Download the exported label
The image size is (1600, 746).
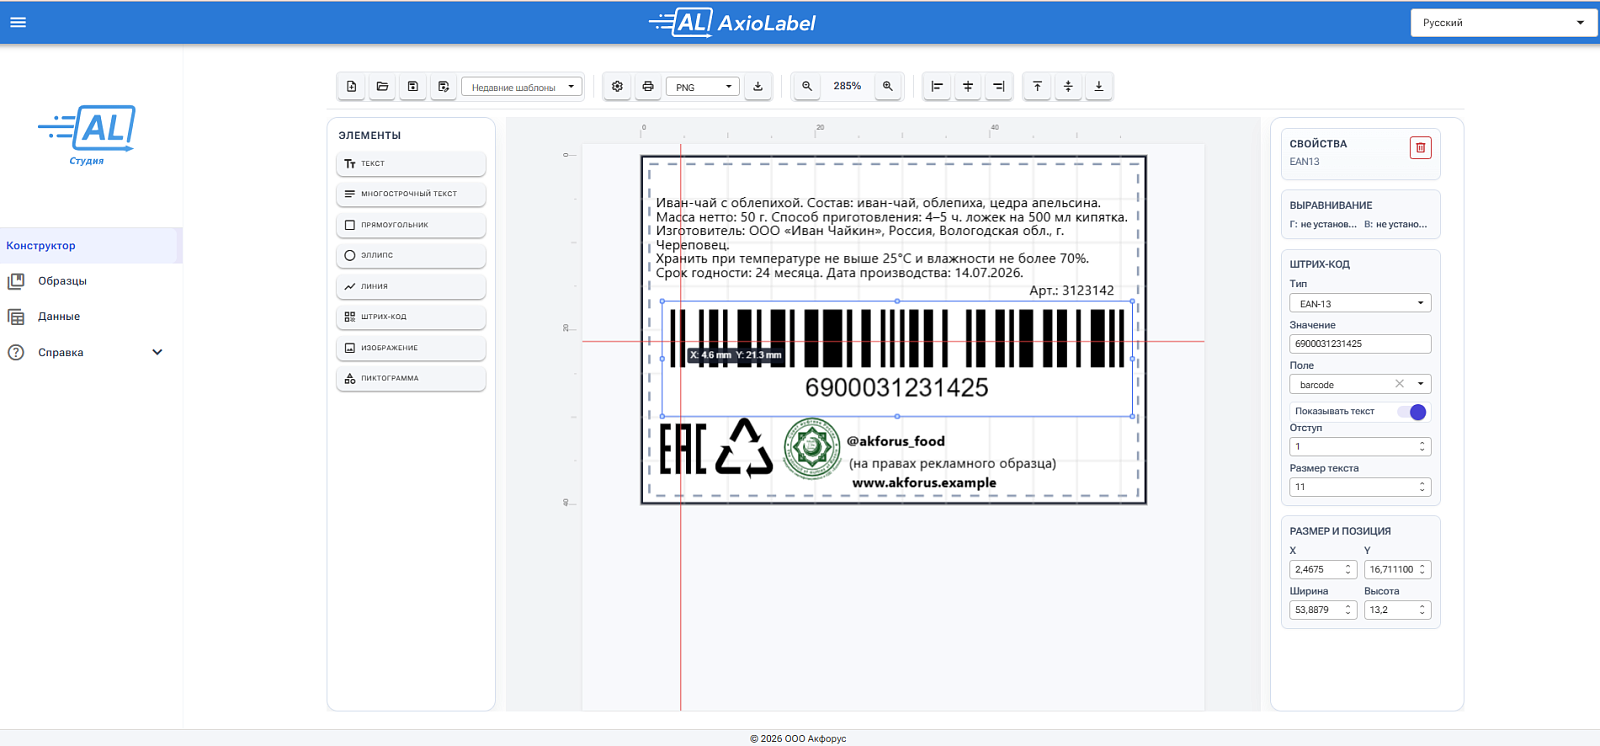758,87
